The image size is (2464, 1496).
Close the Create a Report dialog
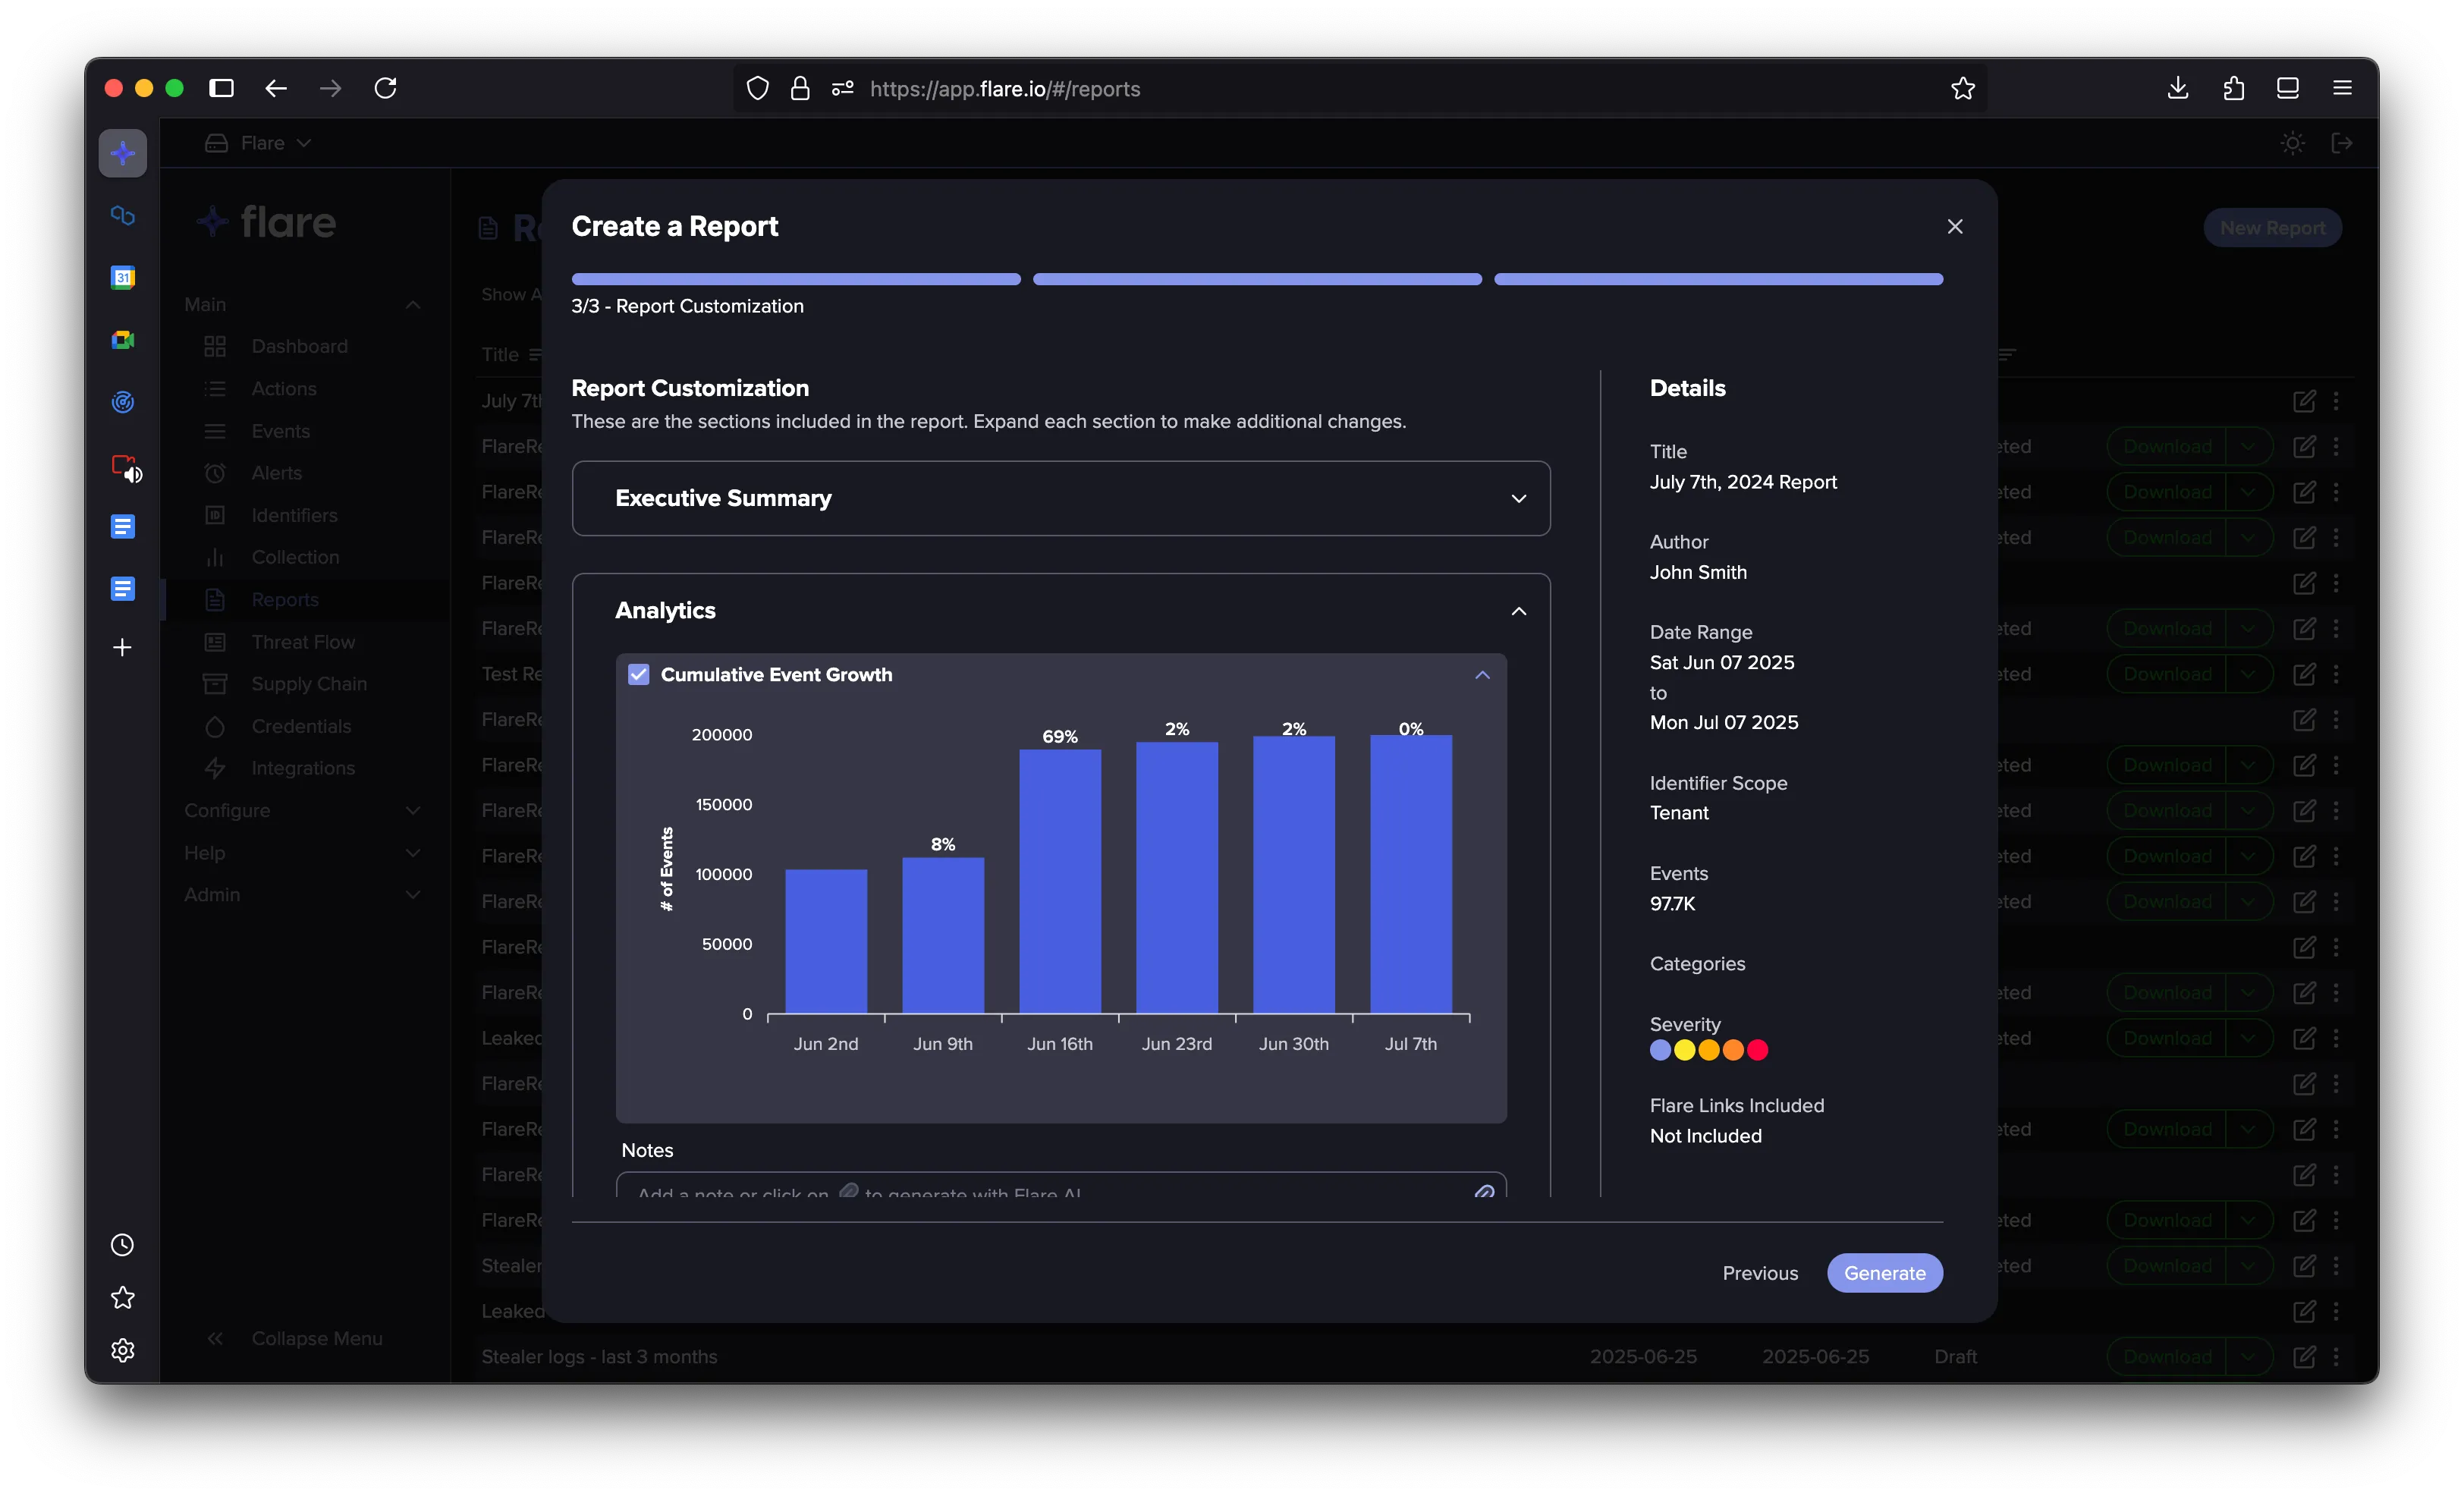[x=1955, y=227]
